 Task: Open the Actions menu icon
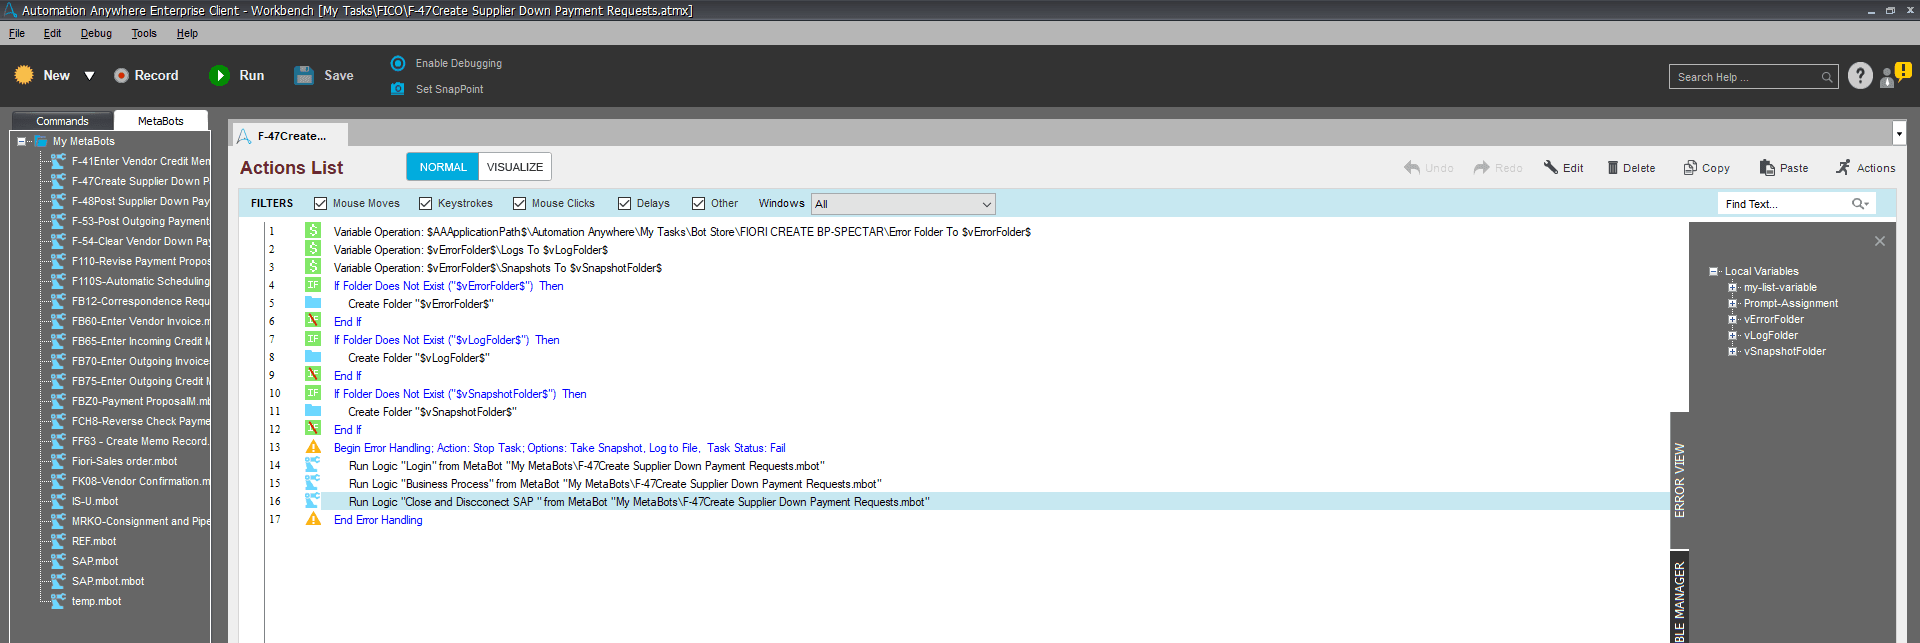pos(1843,167)
